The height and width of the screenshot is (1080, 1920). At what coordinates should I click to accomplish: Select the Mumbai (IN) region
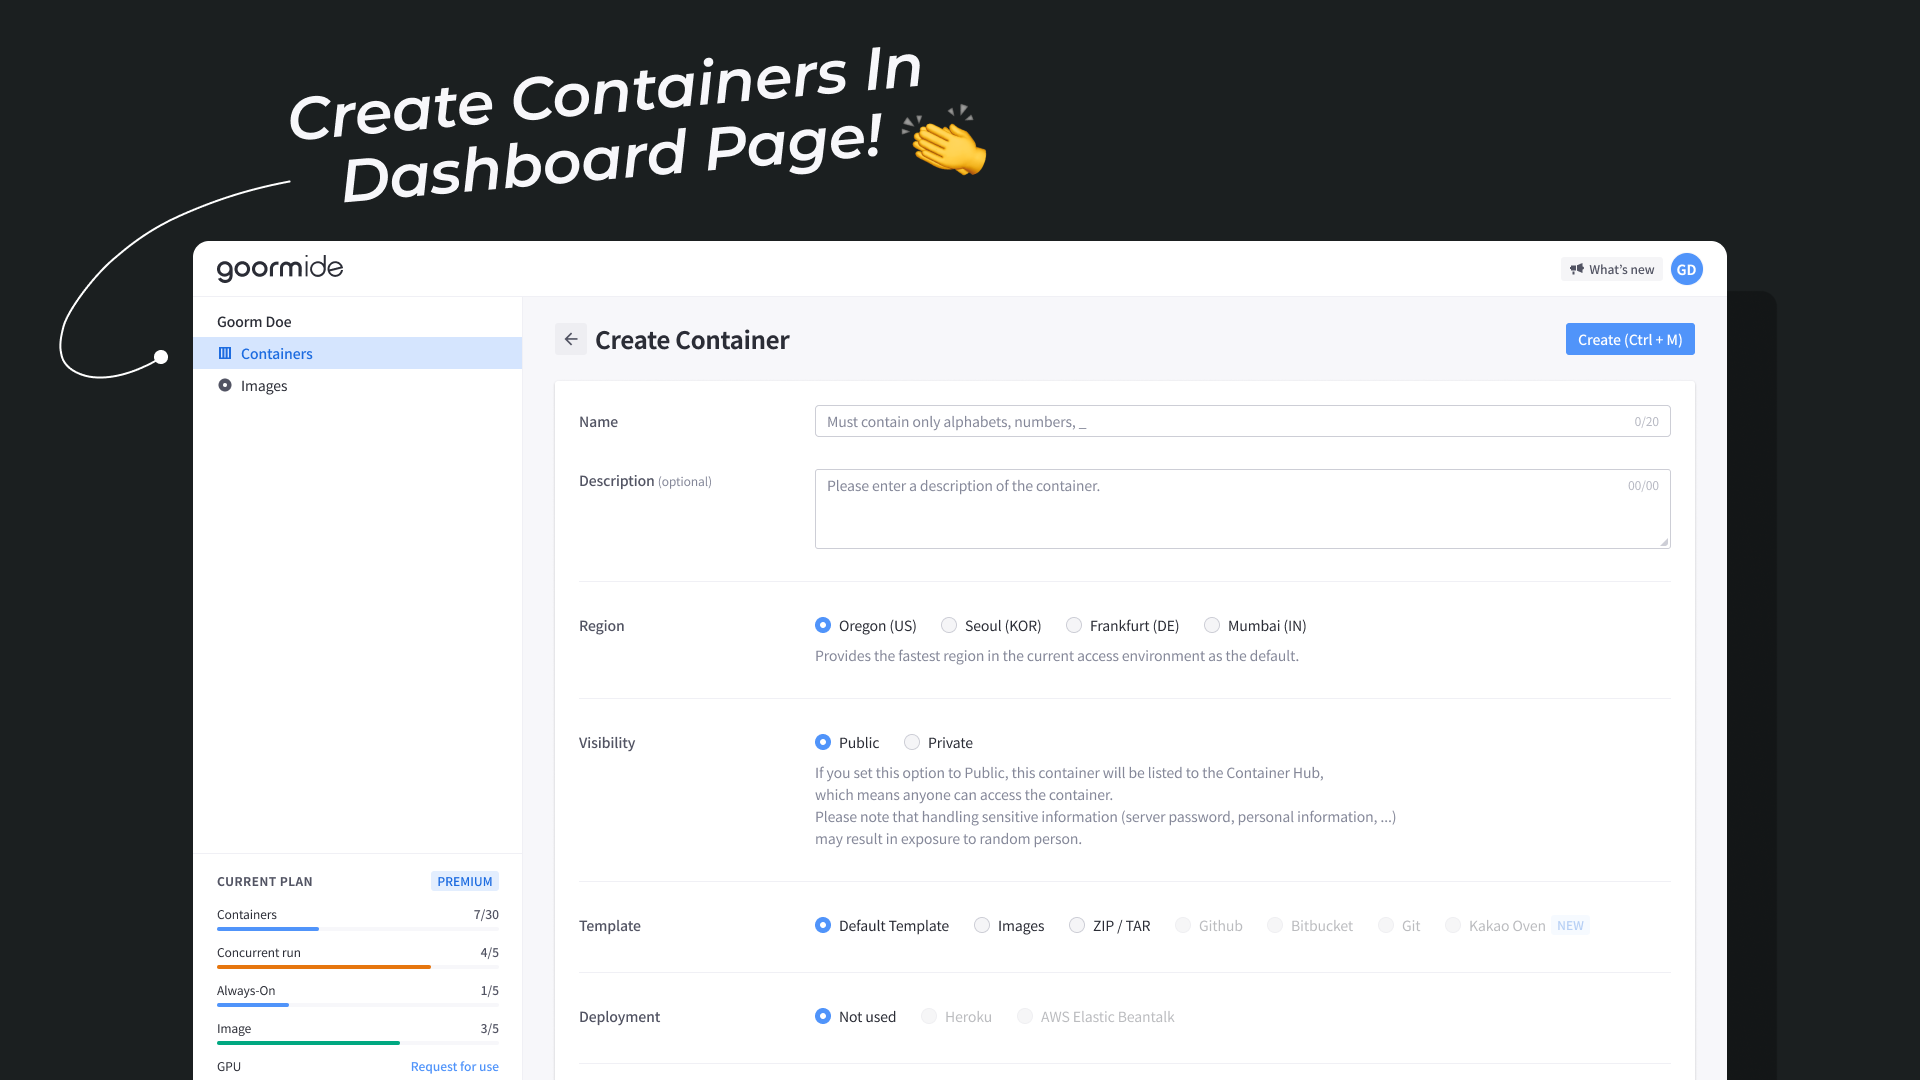point(1255,625)
